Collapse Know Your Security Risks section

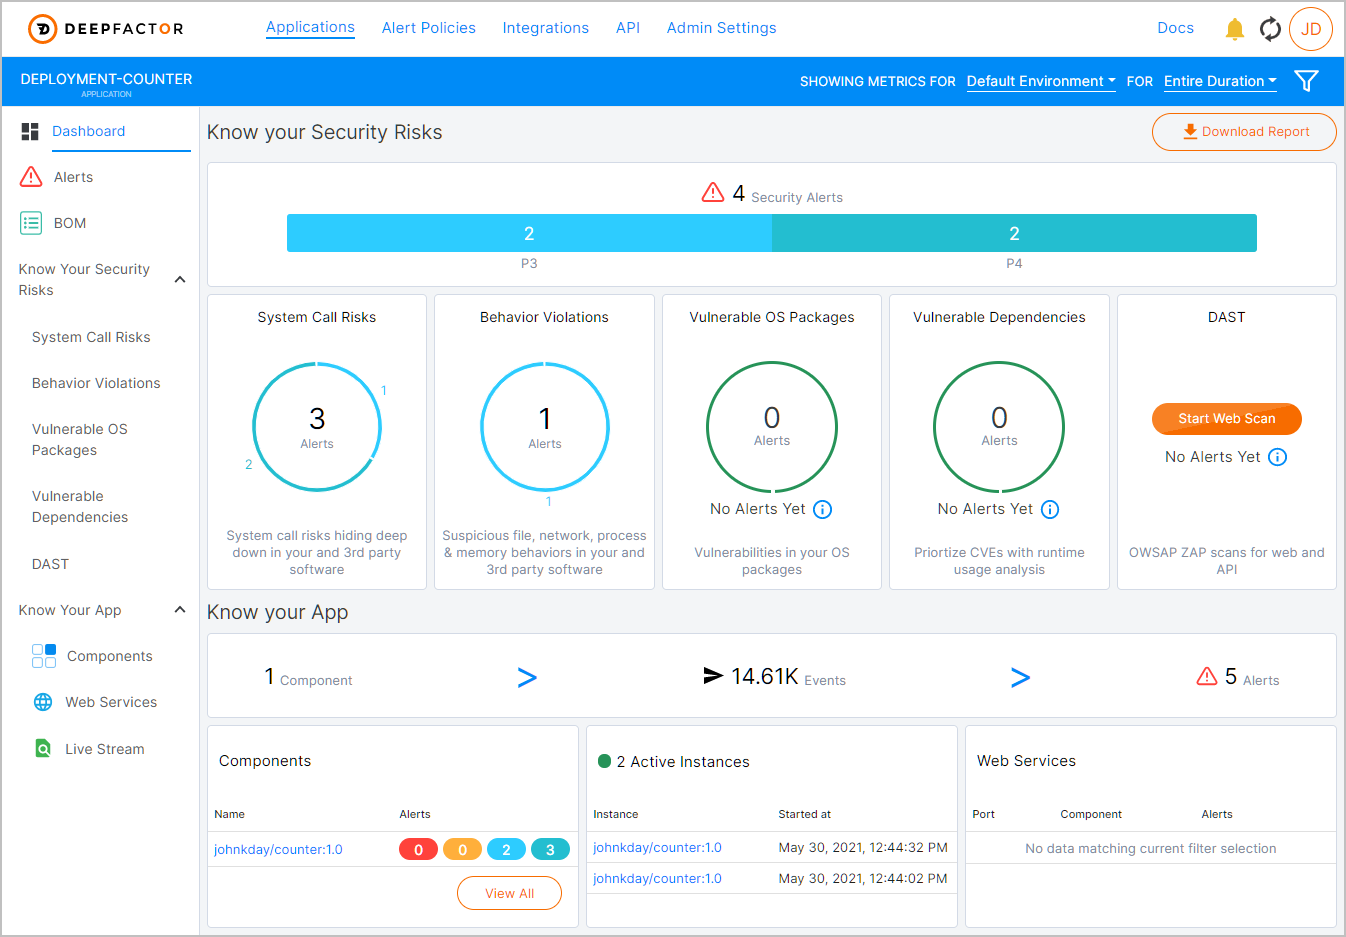pos(180,279)
